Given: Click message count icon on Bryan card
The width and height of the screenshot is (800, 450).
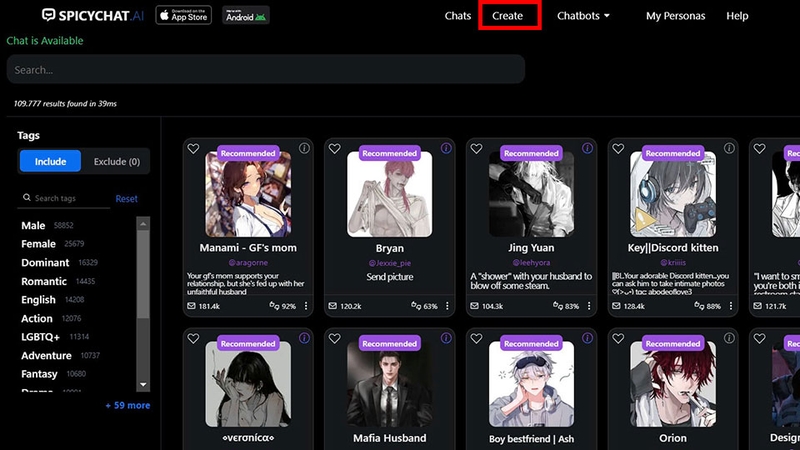Looking at the screenshot, I should click(x=333, y=306).
